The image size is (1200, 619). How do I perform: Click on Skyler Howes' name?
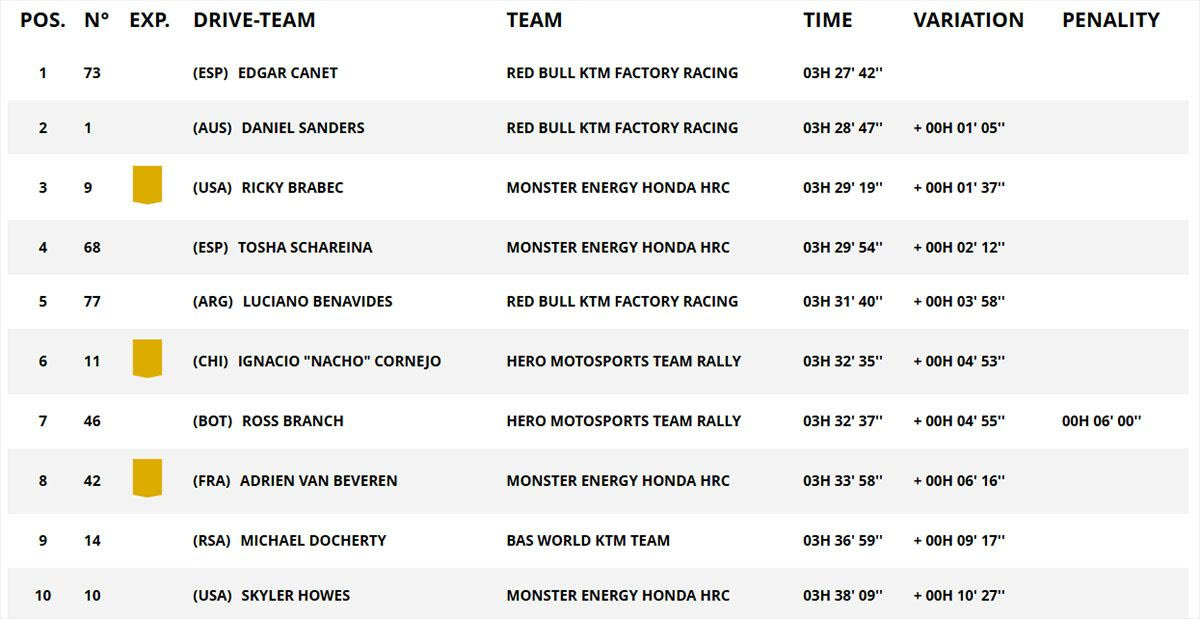(x=295, y=596)
